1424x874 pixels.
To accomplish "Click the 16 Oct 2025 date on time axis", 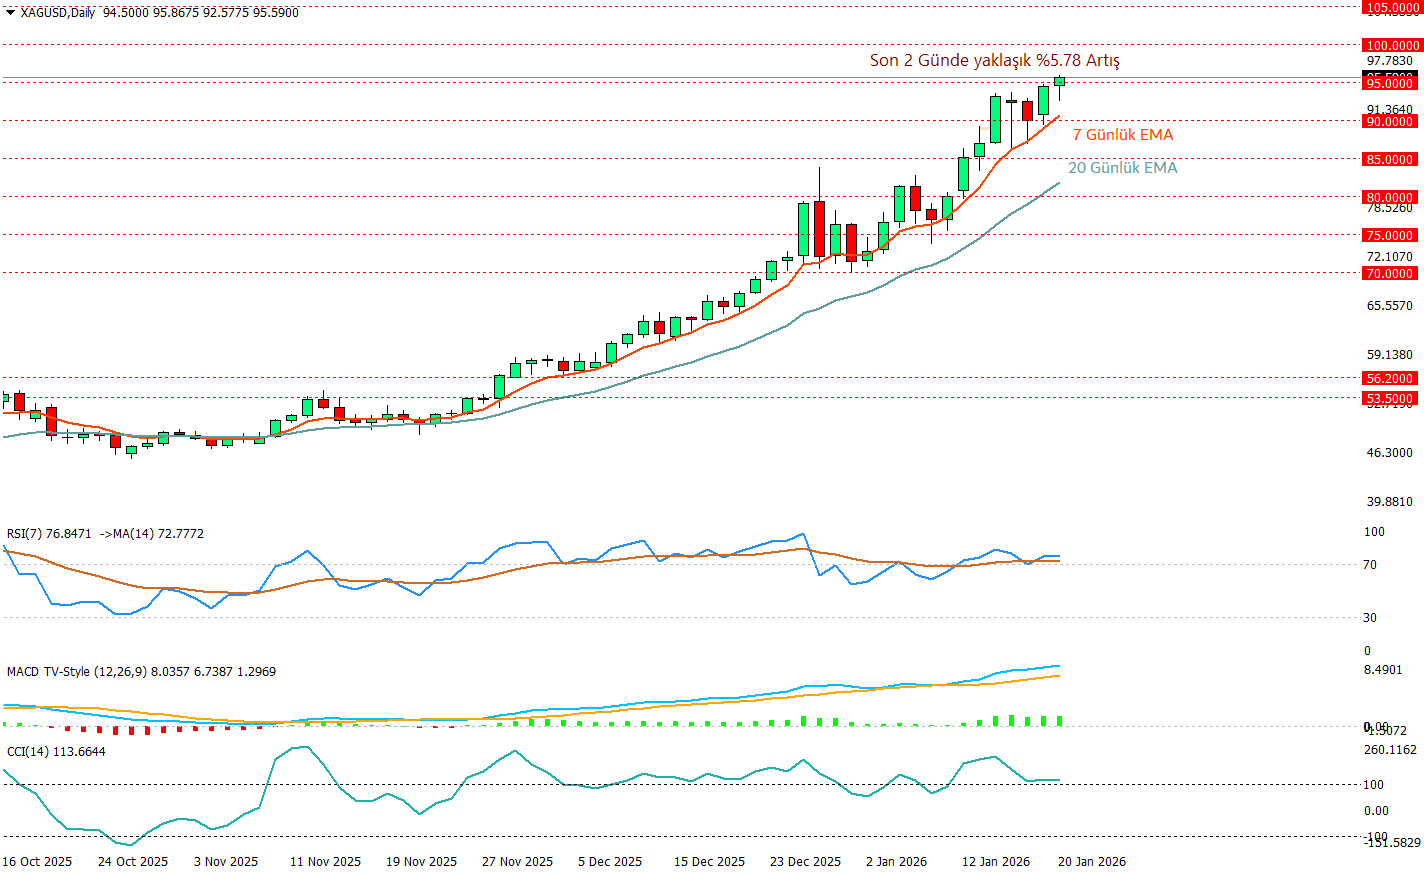I will 37,862.
